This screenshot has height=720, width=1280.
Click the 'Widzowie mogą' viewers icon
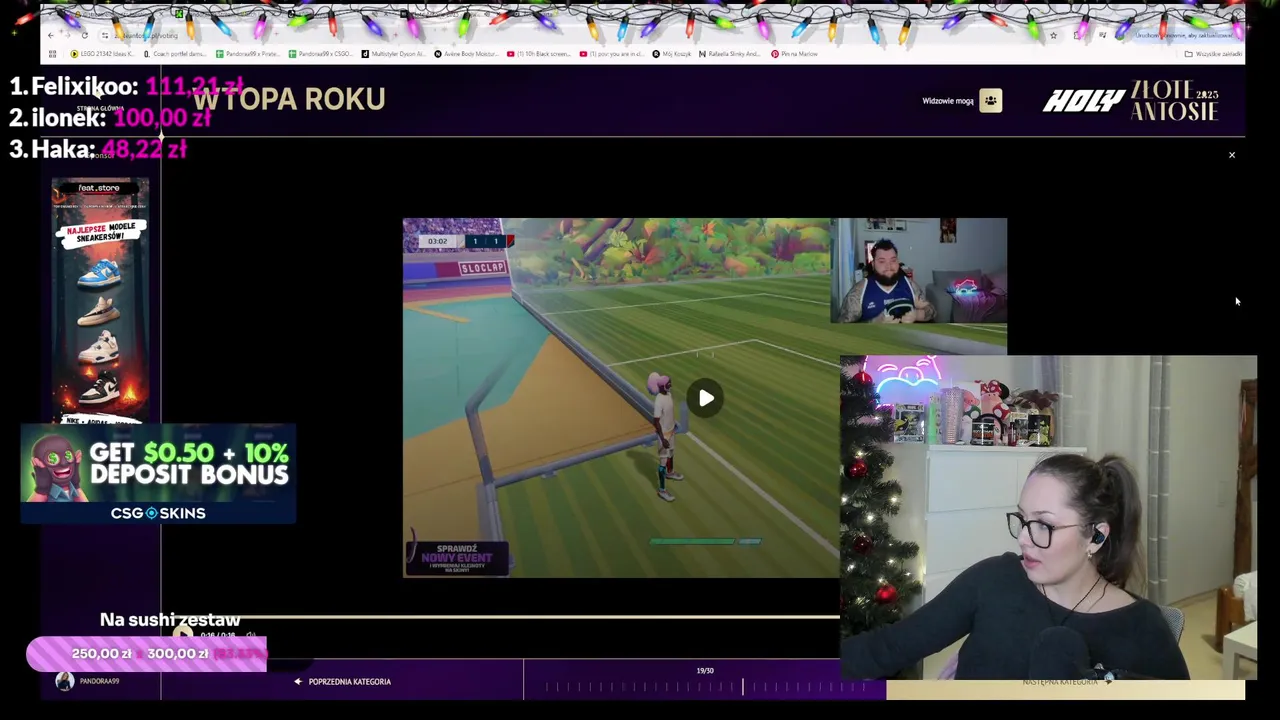(990, 100)
